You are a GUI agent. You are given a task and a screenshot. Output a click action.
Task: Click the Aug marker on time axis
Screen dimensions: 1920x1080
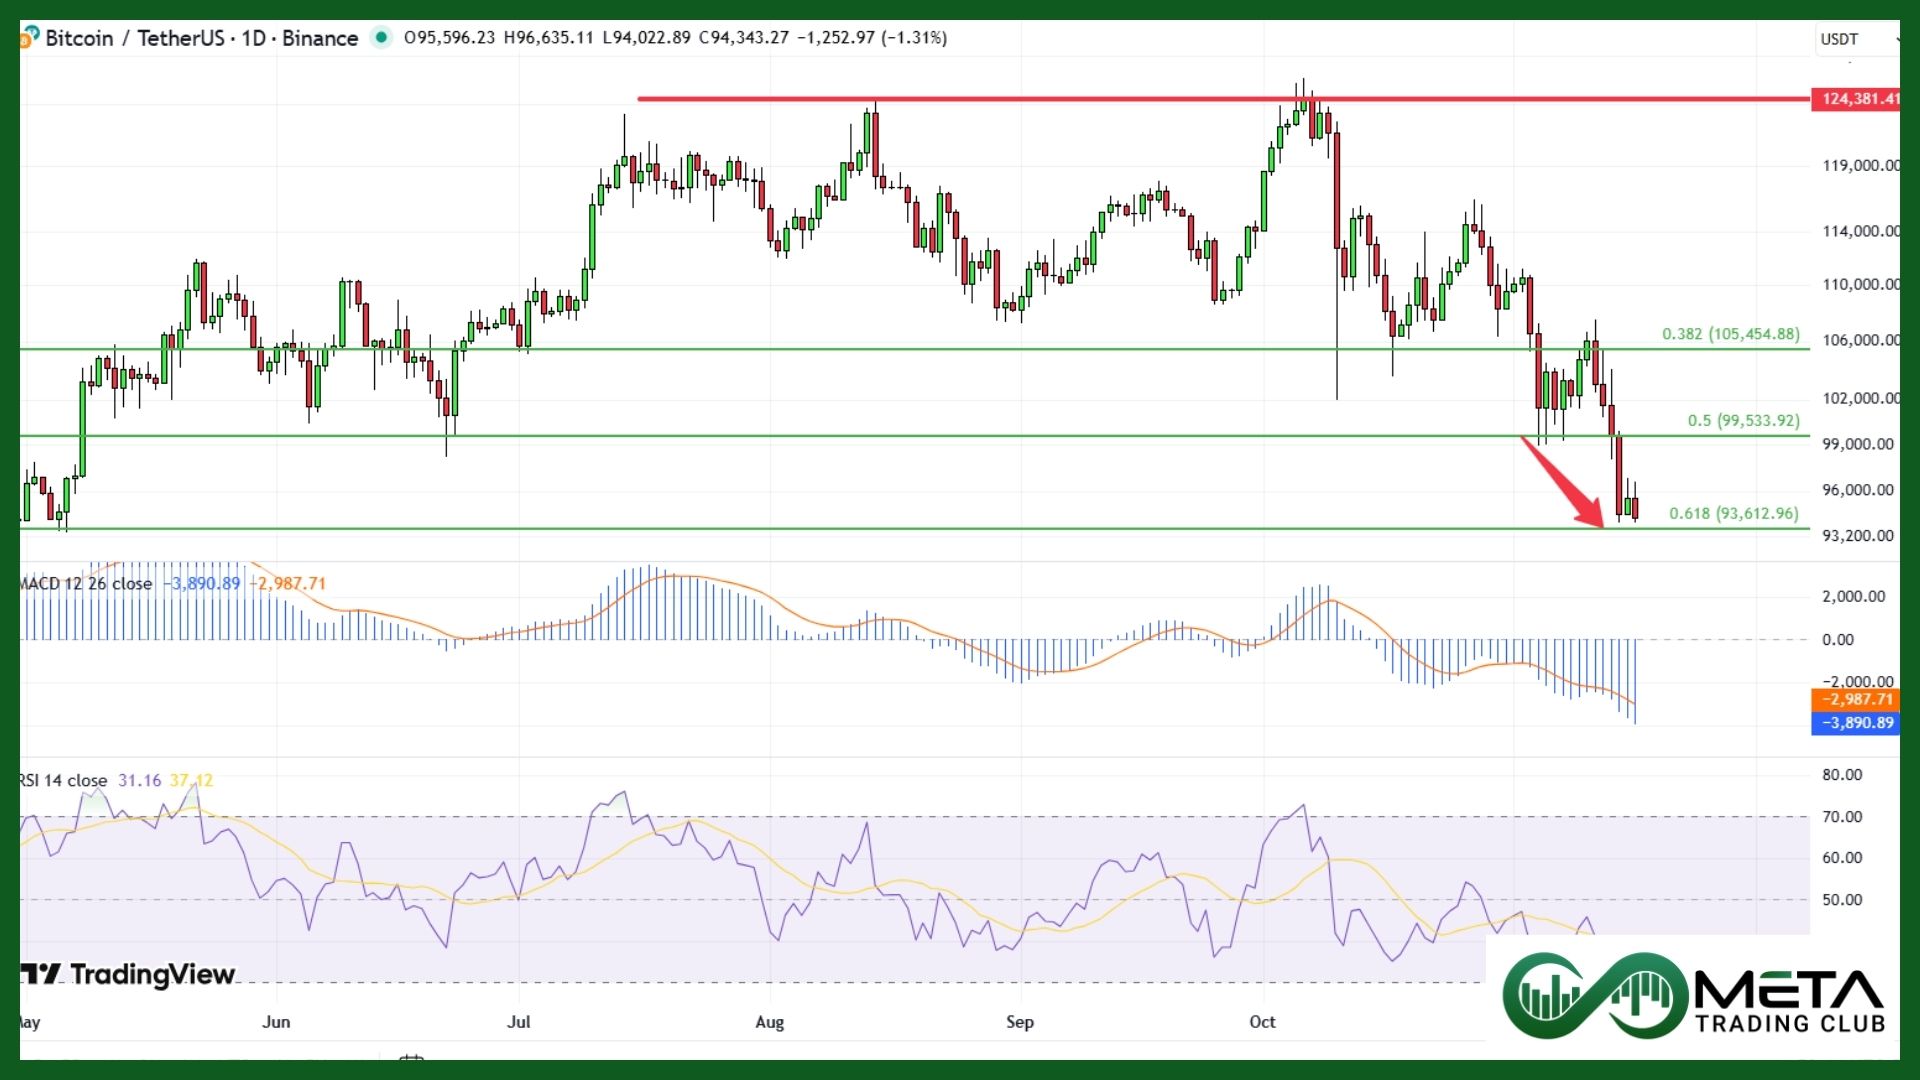(769, 1022)
